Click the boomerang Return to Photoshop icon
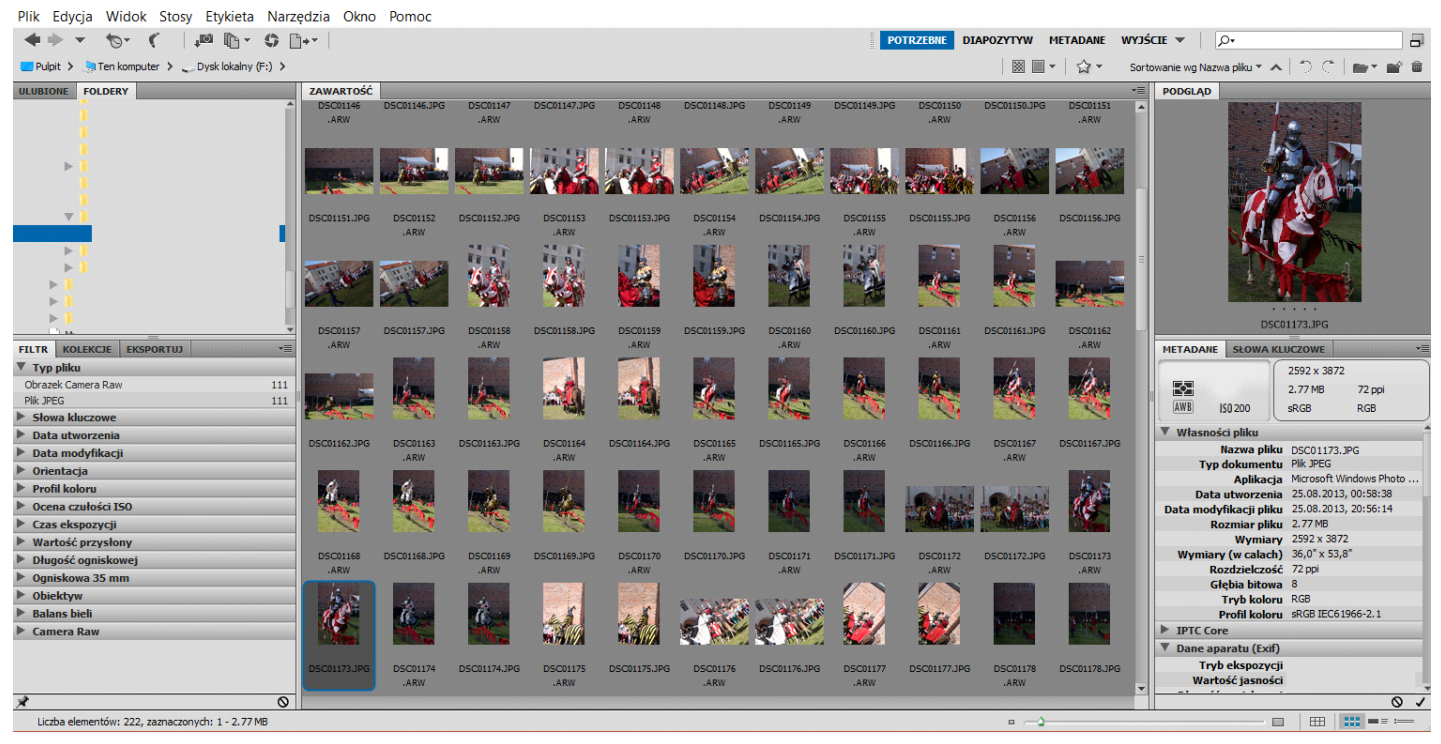This screenshot has height=744, width=1441. point(153,41)
